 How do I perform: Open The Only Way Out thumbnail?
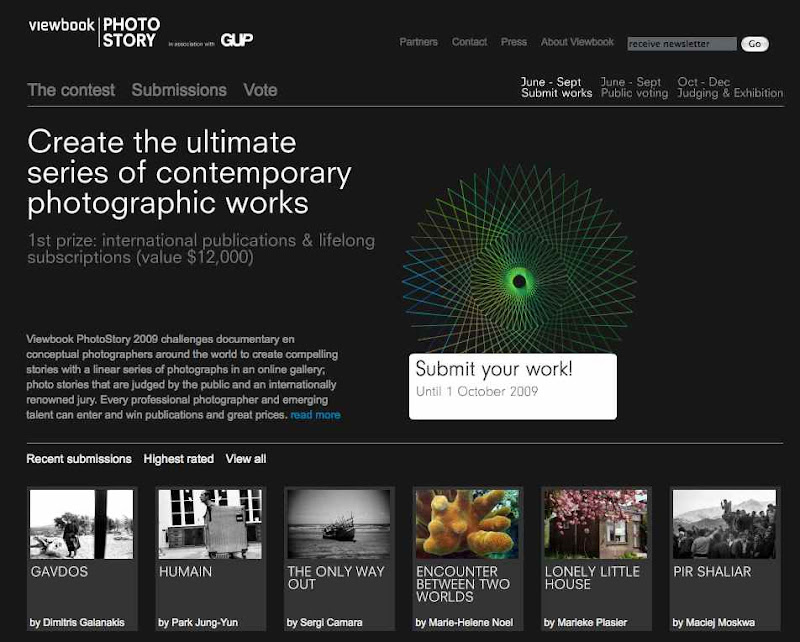(x=339, y=524)
